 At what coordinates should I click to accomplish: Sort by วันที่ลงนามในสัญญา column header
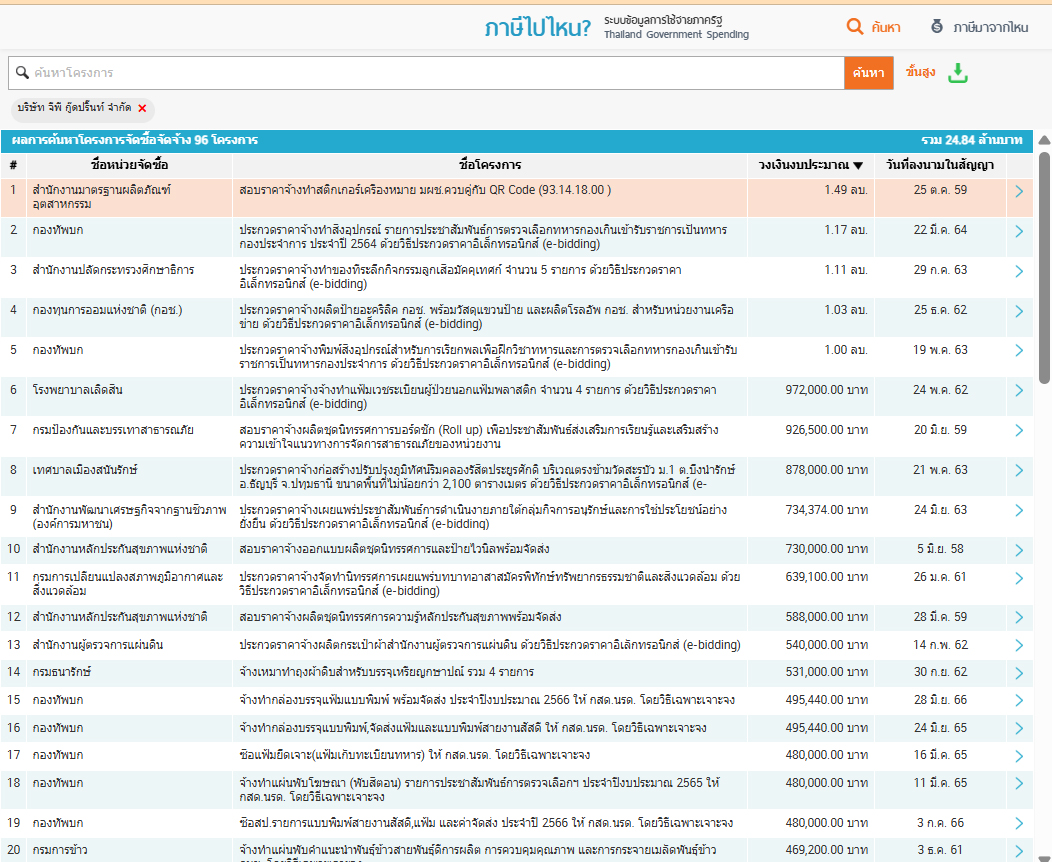[940, 165]
